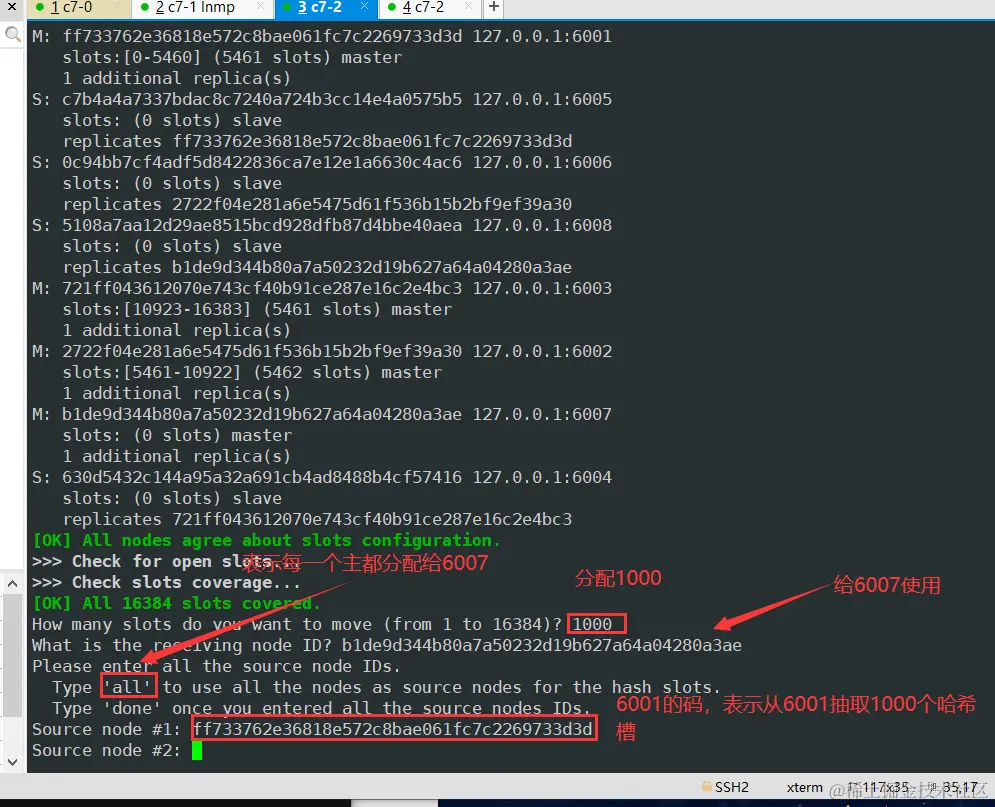The image size is (995, 807).
Task: Click the master line ending 127.0.0.1:6001
Action: tap(322, 36)
